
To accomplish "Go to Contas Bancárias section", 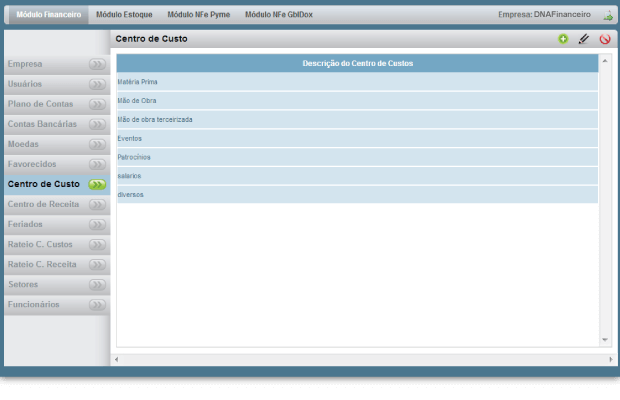I will tap(42, 124).
